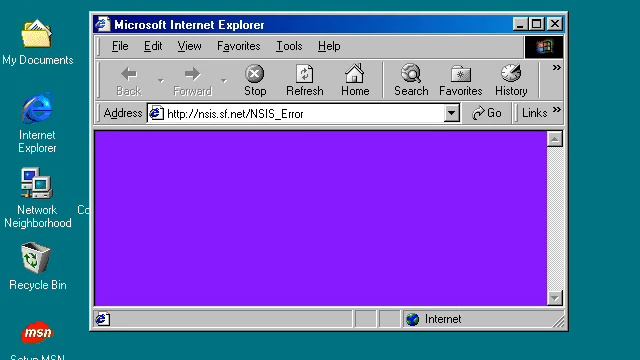The height and width of the screenshot is (360, 640).
Task: Click the Internet zone globe icon
Action: pos(413,319)
